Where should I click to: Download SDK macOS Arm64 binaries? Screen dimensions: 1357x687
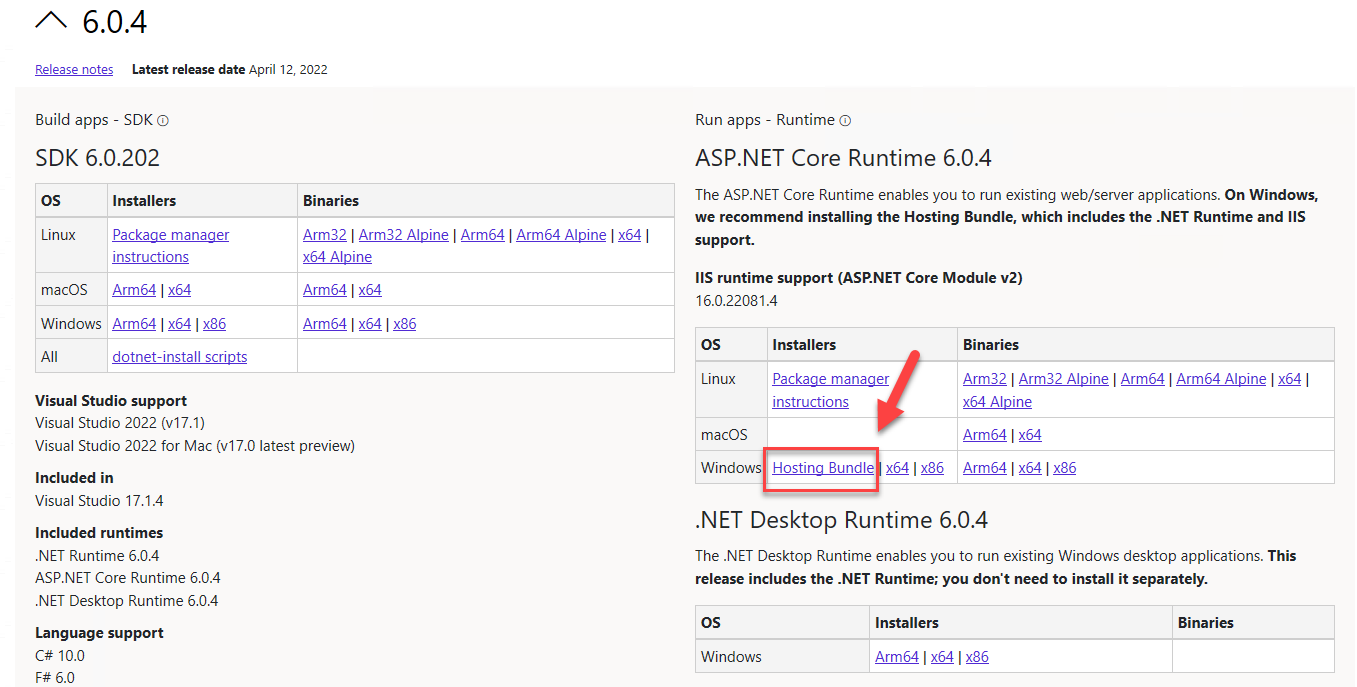tap(325, 290)
